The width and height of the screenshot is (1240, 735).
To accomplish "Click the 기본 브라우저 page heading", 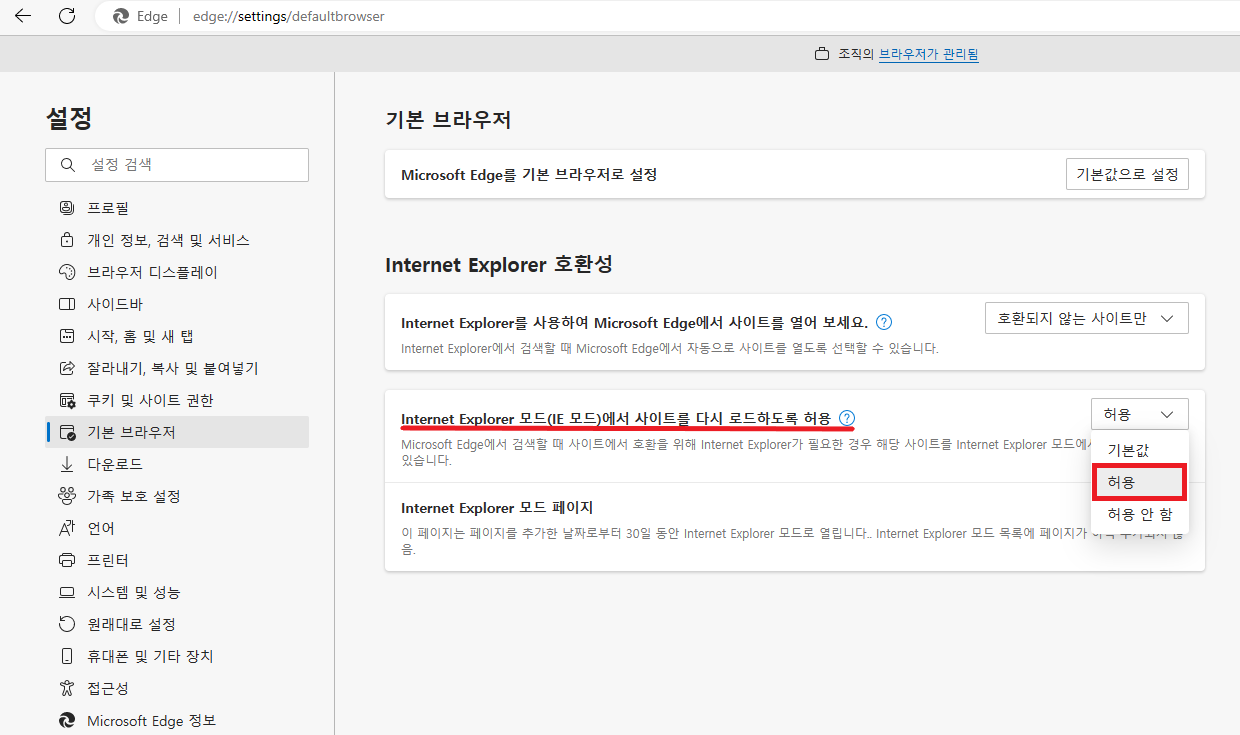I will pyautogui.click(x=448, y=120).
